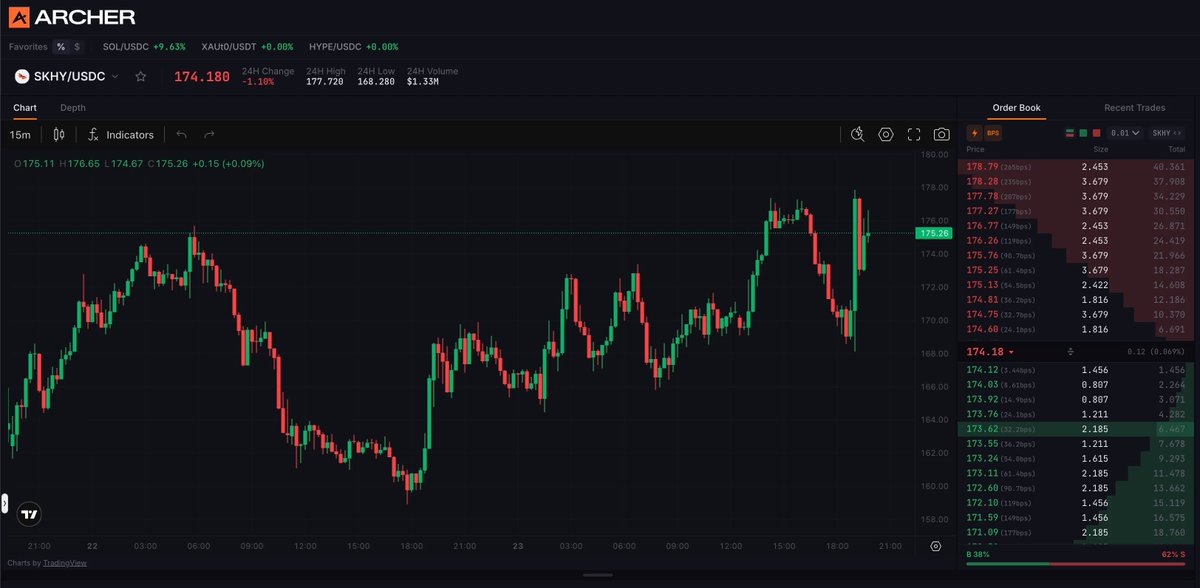Click the redo arrow in chart toolbar
This screenshot has width=1200, height=588.
pyautogui.click(x=209, y=134)
